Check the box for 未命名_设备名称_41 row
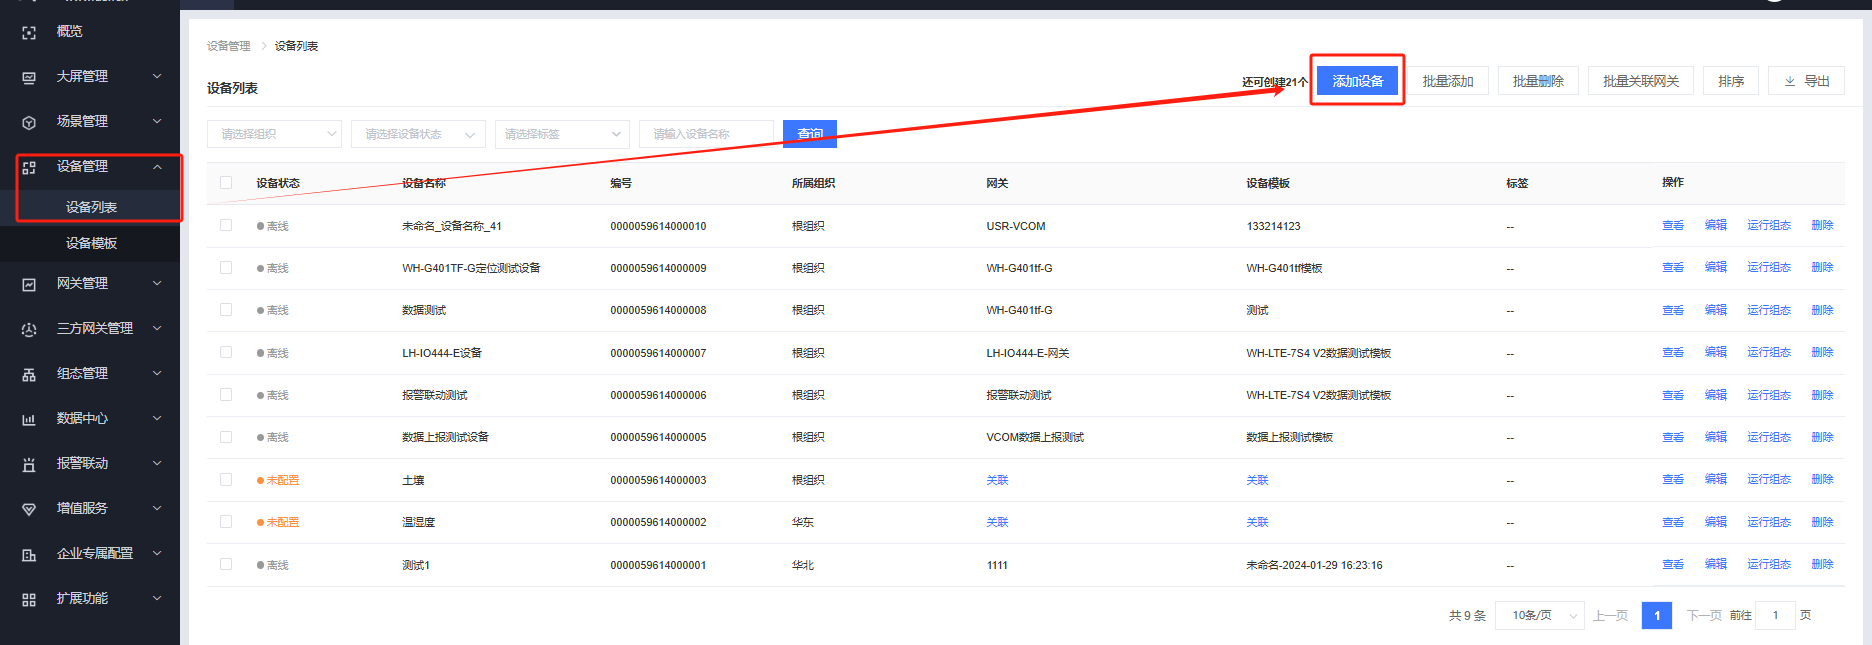 [226, 226]
